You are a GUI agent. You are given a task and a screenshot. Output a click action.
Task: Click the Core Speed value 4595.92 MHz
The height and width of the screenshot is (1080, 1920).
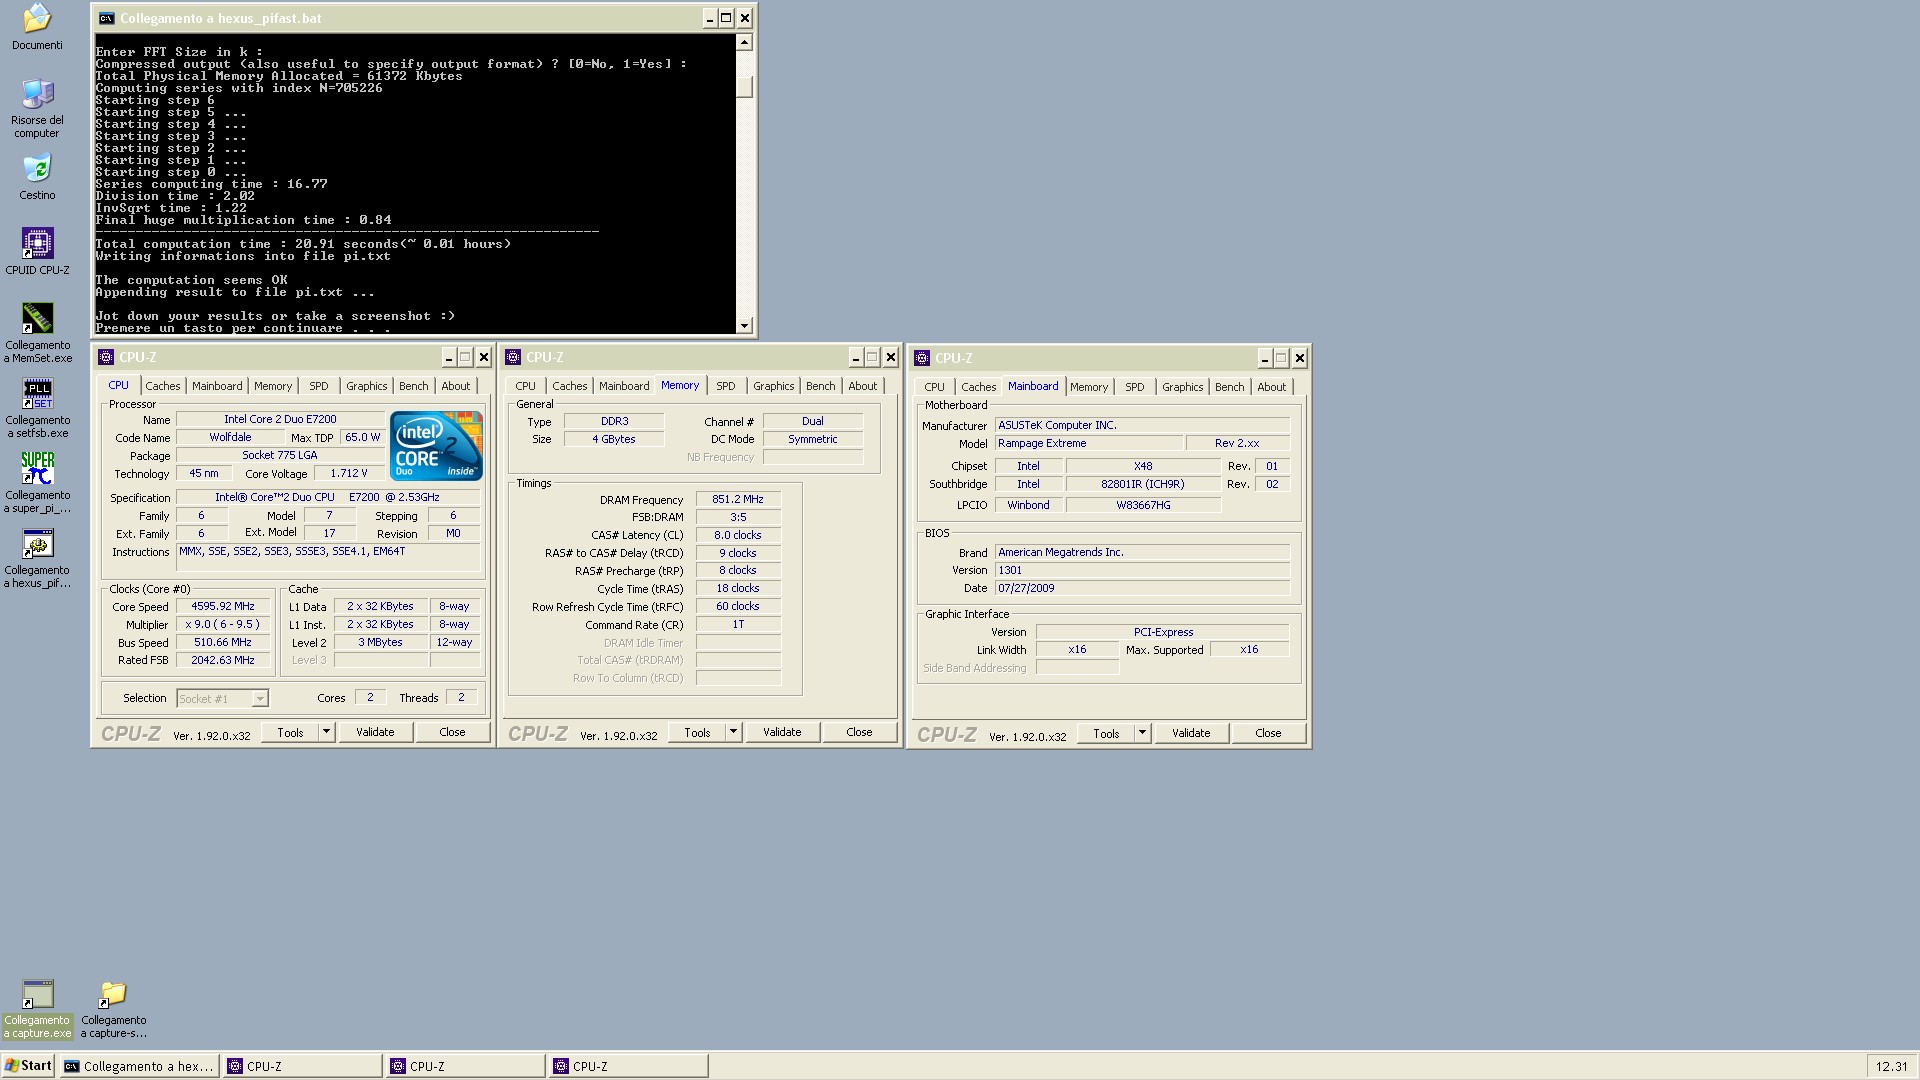pos(223,606)
